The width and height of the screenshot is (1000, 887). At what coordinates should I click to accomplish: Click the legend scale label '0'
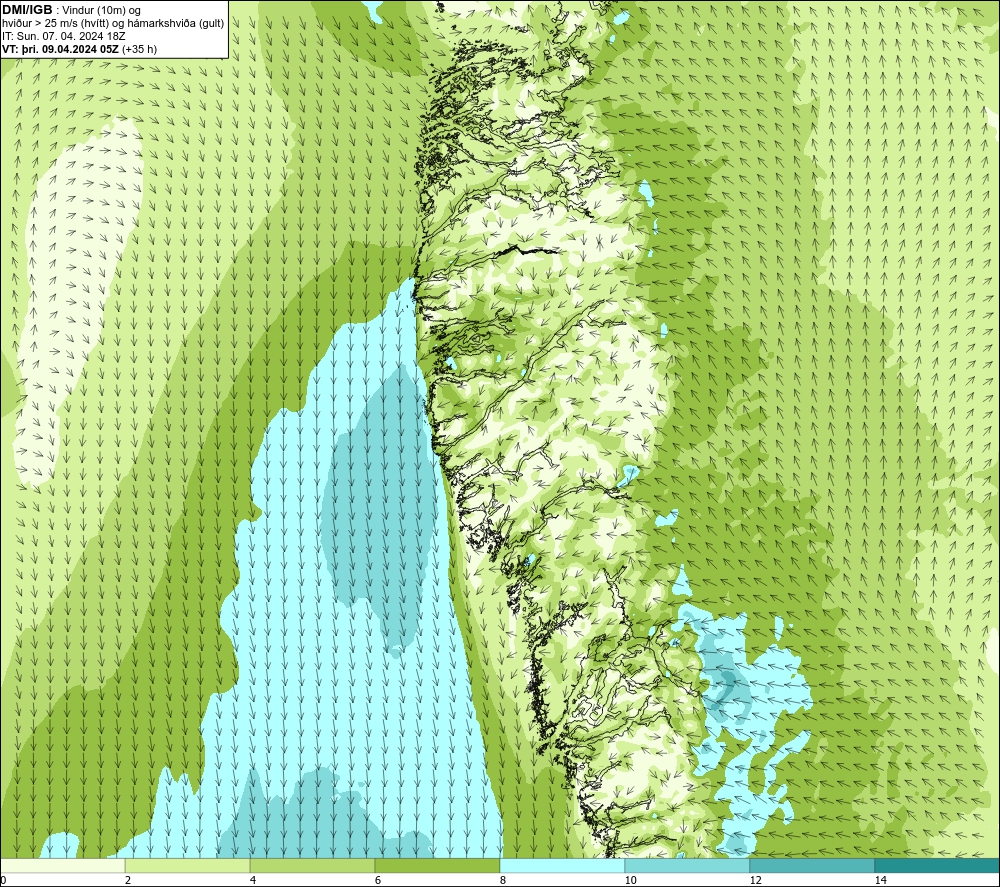point(3,881)
